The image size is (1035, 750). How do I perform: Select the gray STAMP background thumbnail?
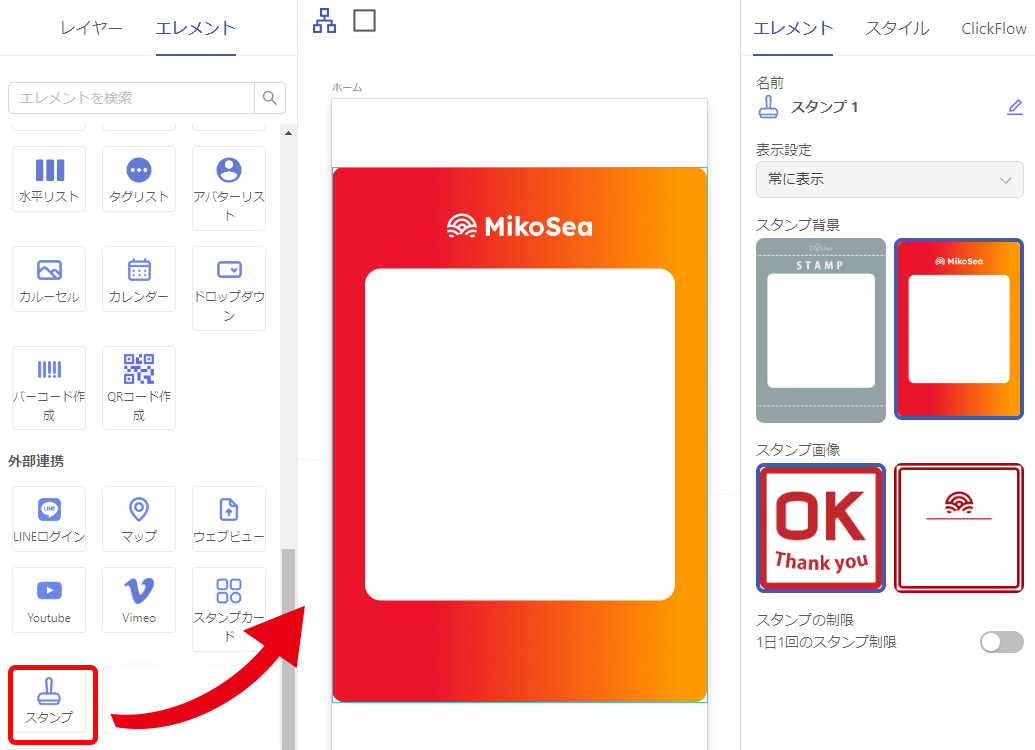coord(820,330)
